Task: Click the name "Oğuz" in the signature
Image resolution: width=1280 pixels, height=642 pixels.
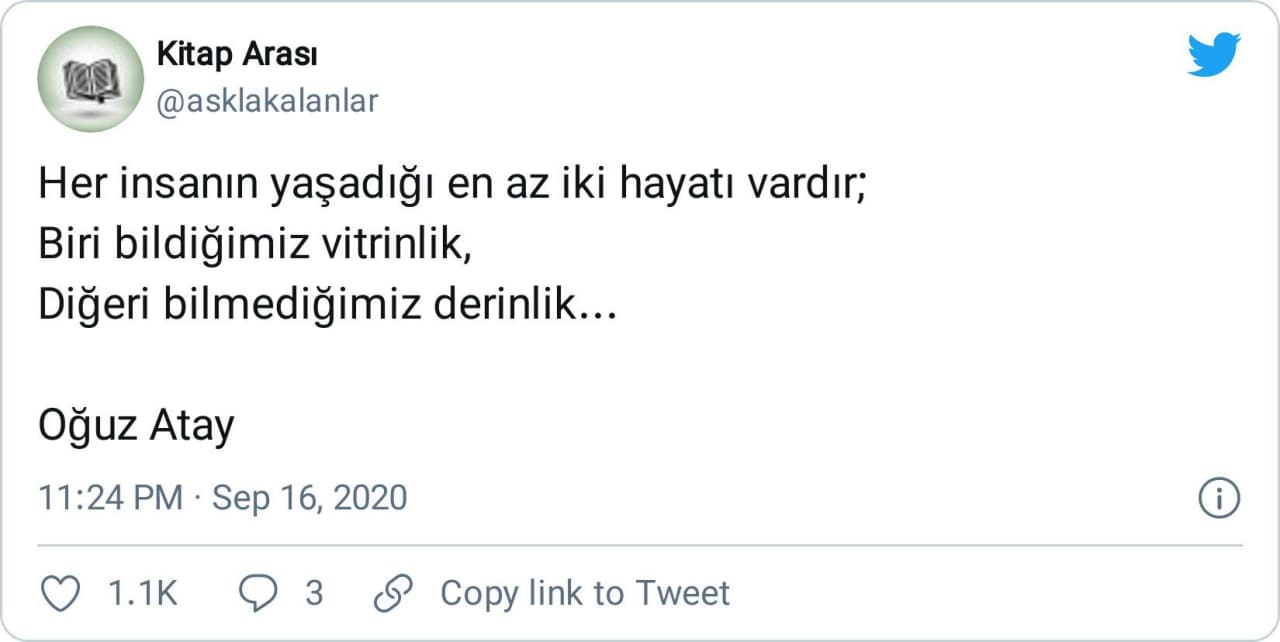Action: tap(87, 427)
